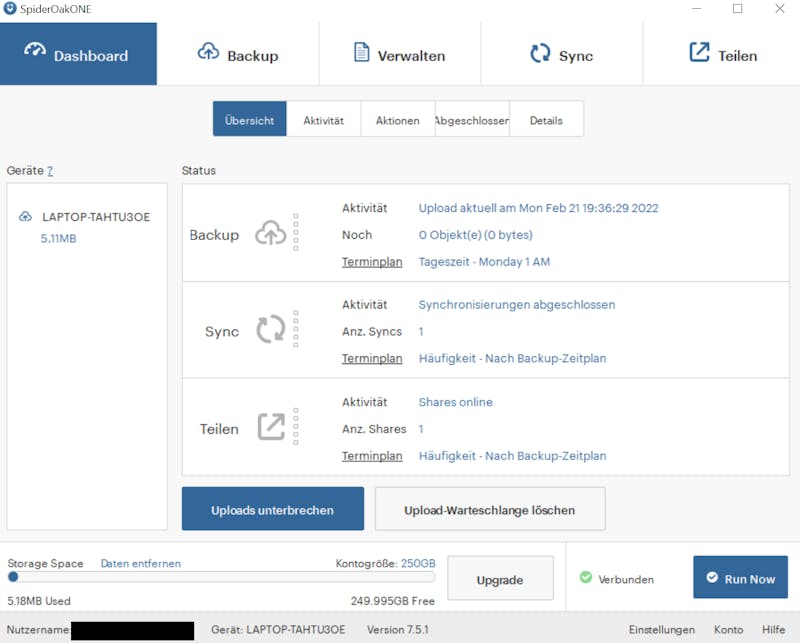Select device LAPTOP-TAHTU3OE in Geräte list
800x643 pixels.
(96, 217)
